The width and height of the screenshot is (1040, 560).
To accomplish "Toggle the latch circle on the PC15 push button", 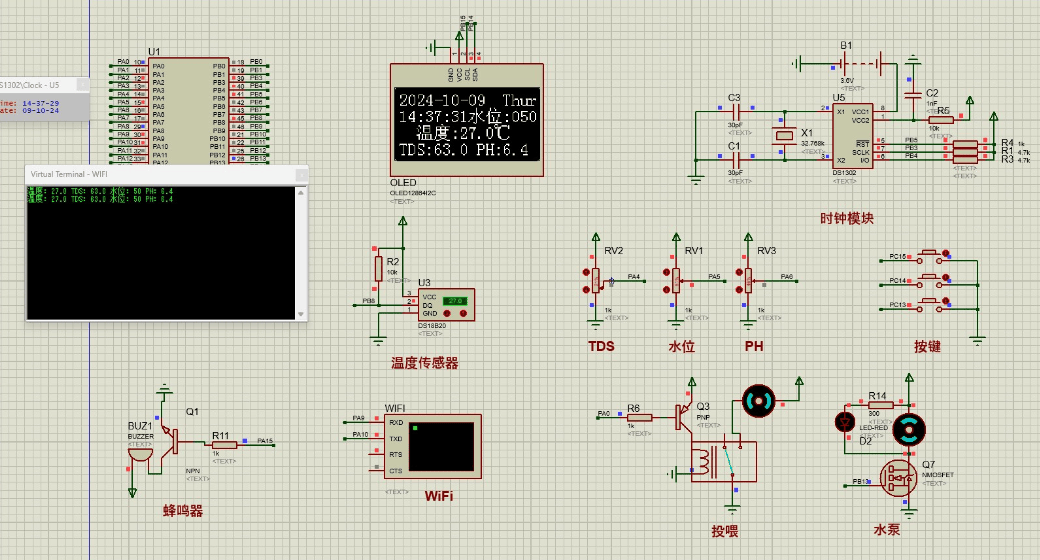I will click(x=947, y=254).
